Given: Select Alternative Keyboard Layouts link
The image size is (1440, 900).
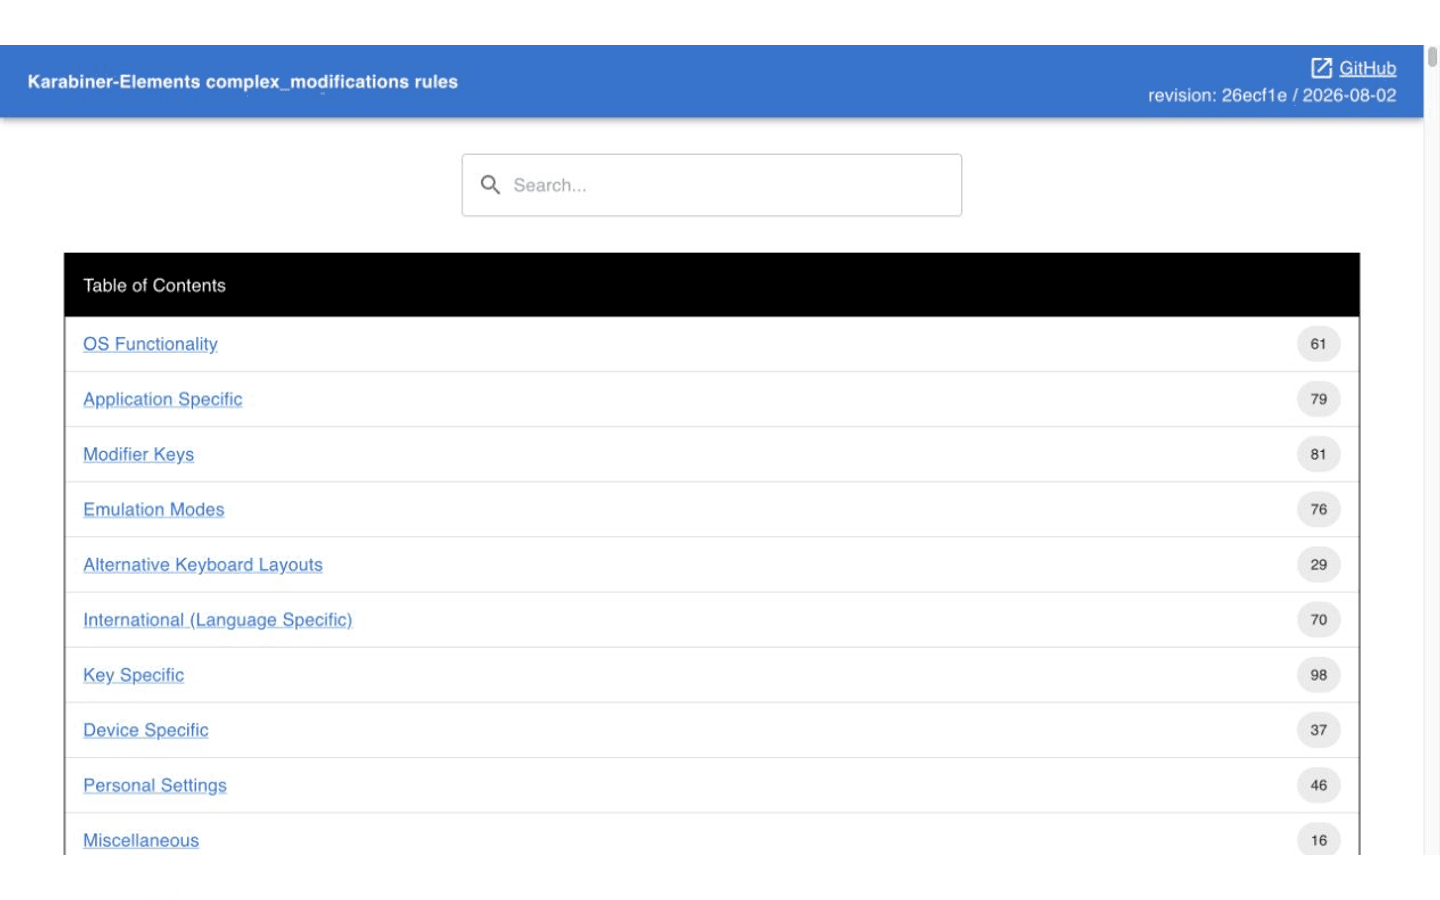Looking at the screenshot, I should tap(203, 565).
